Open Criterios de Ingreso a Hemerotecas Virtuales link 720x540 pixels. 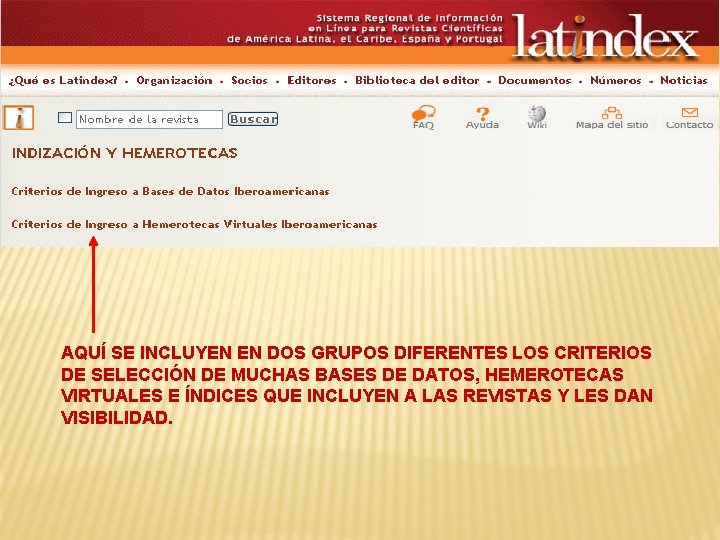(194, 225)
